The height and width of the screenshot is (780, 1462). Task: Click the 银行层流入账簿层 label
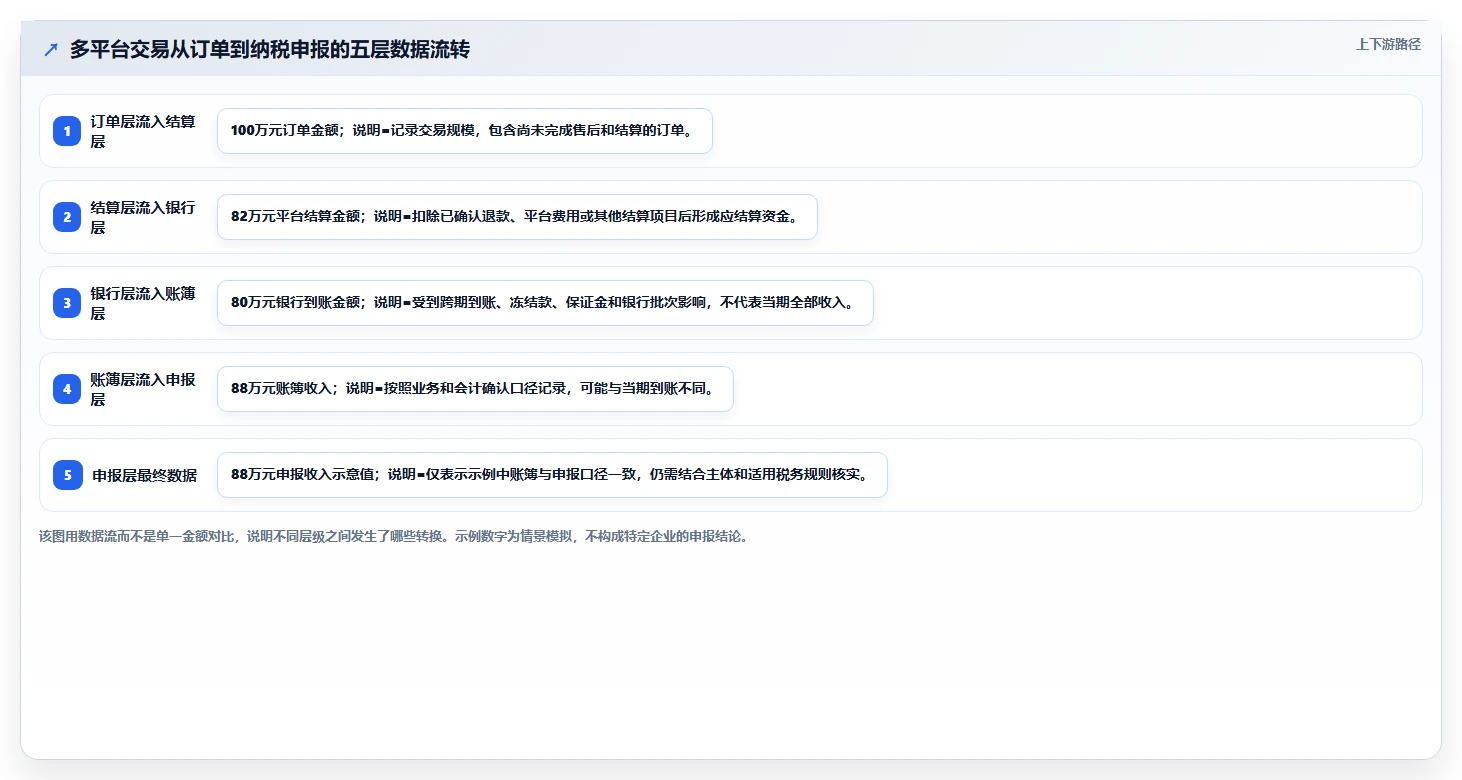click(x=143, y=303)
